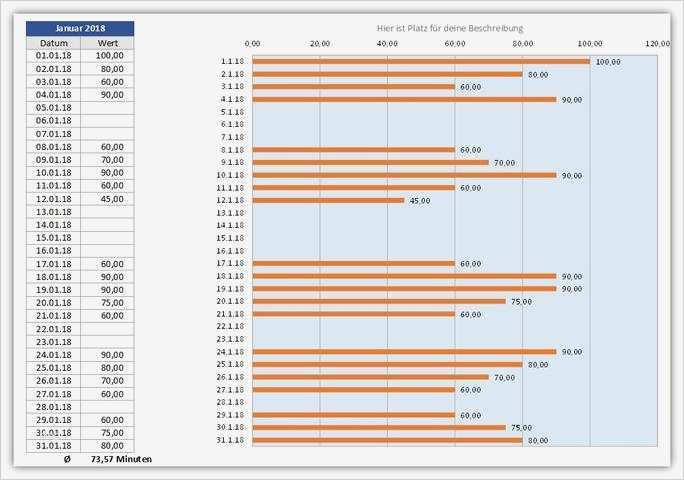
Task: Select the date cell 28.01.18
Action: (x=54, y=407)
